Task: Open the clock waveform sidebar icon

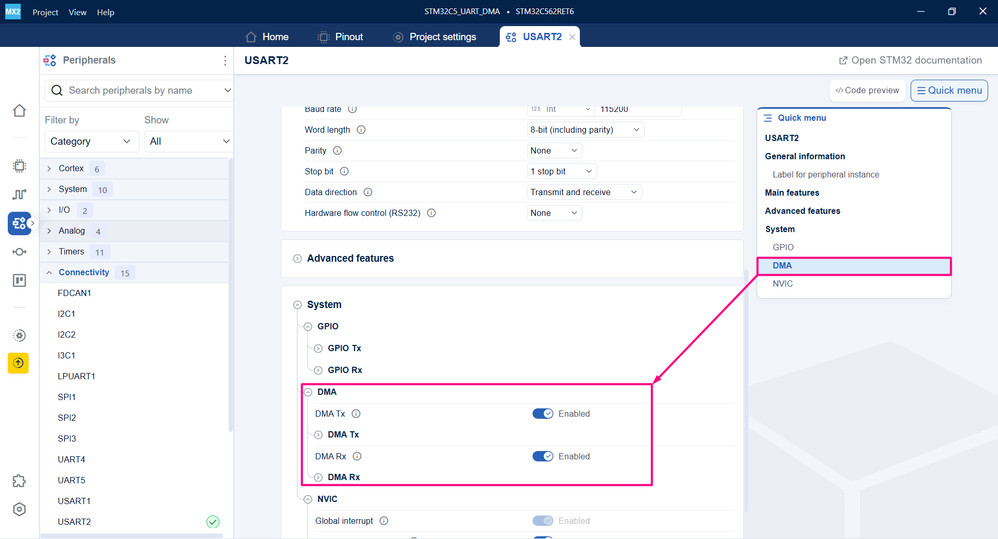Action: click(19, 194)
